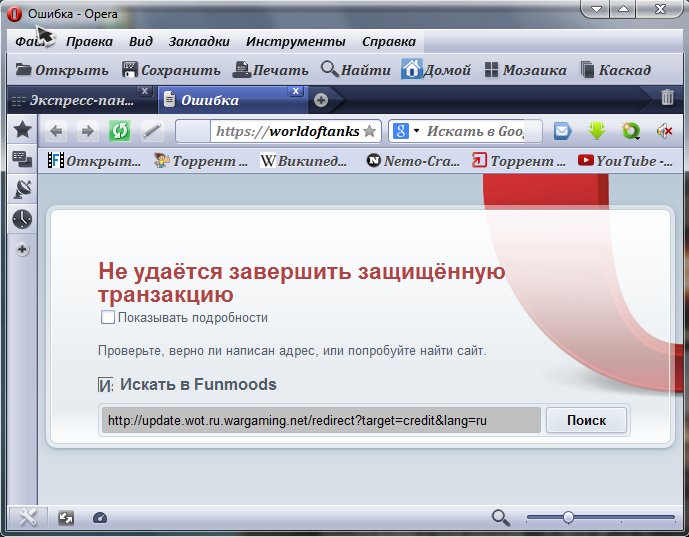Open the Справка menu
This screenshot has height=537, width=689.
388,42
